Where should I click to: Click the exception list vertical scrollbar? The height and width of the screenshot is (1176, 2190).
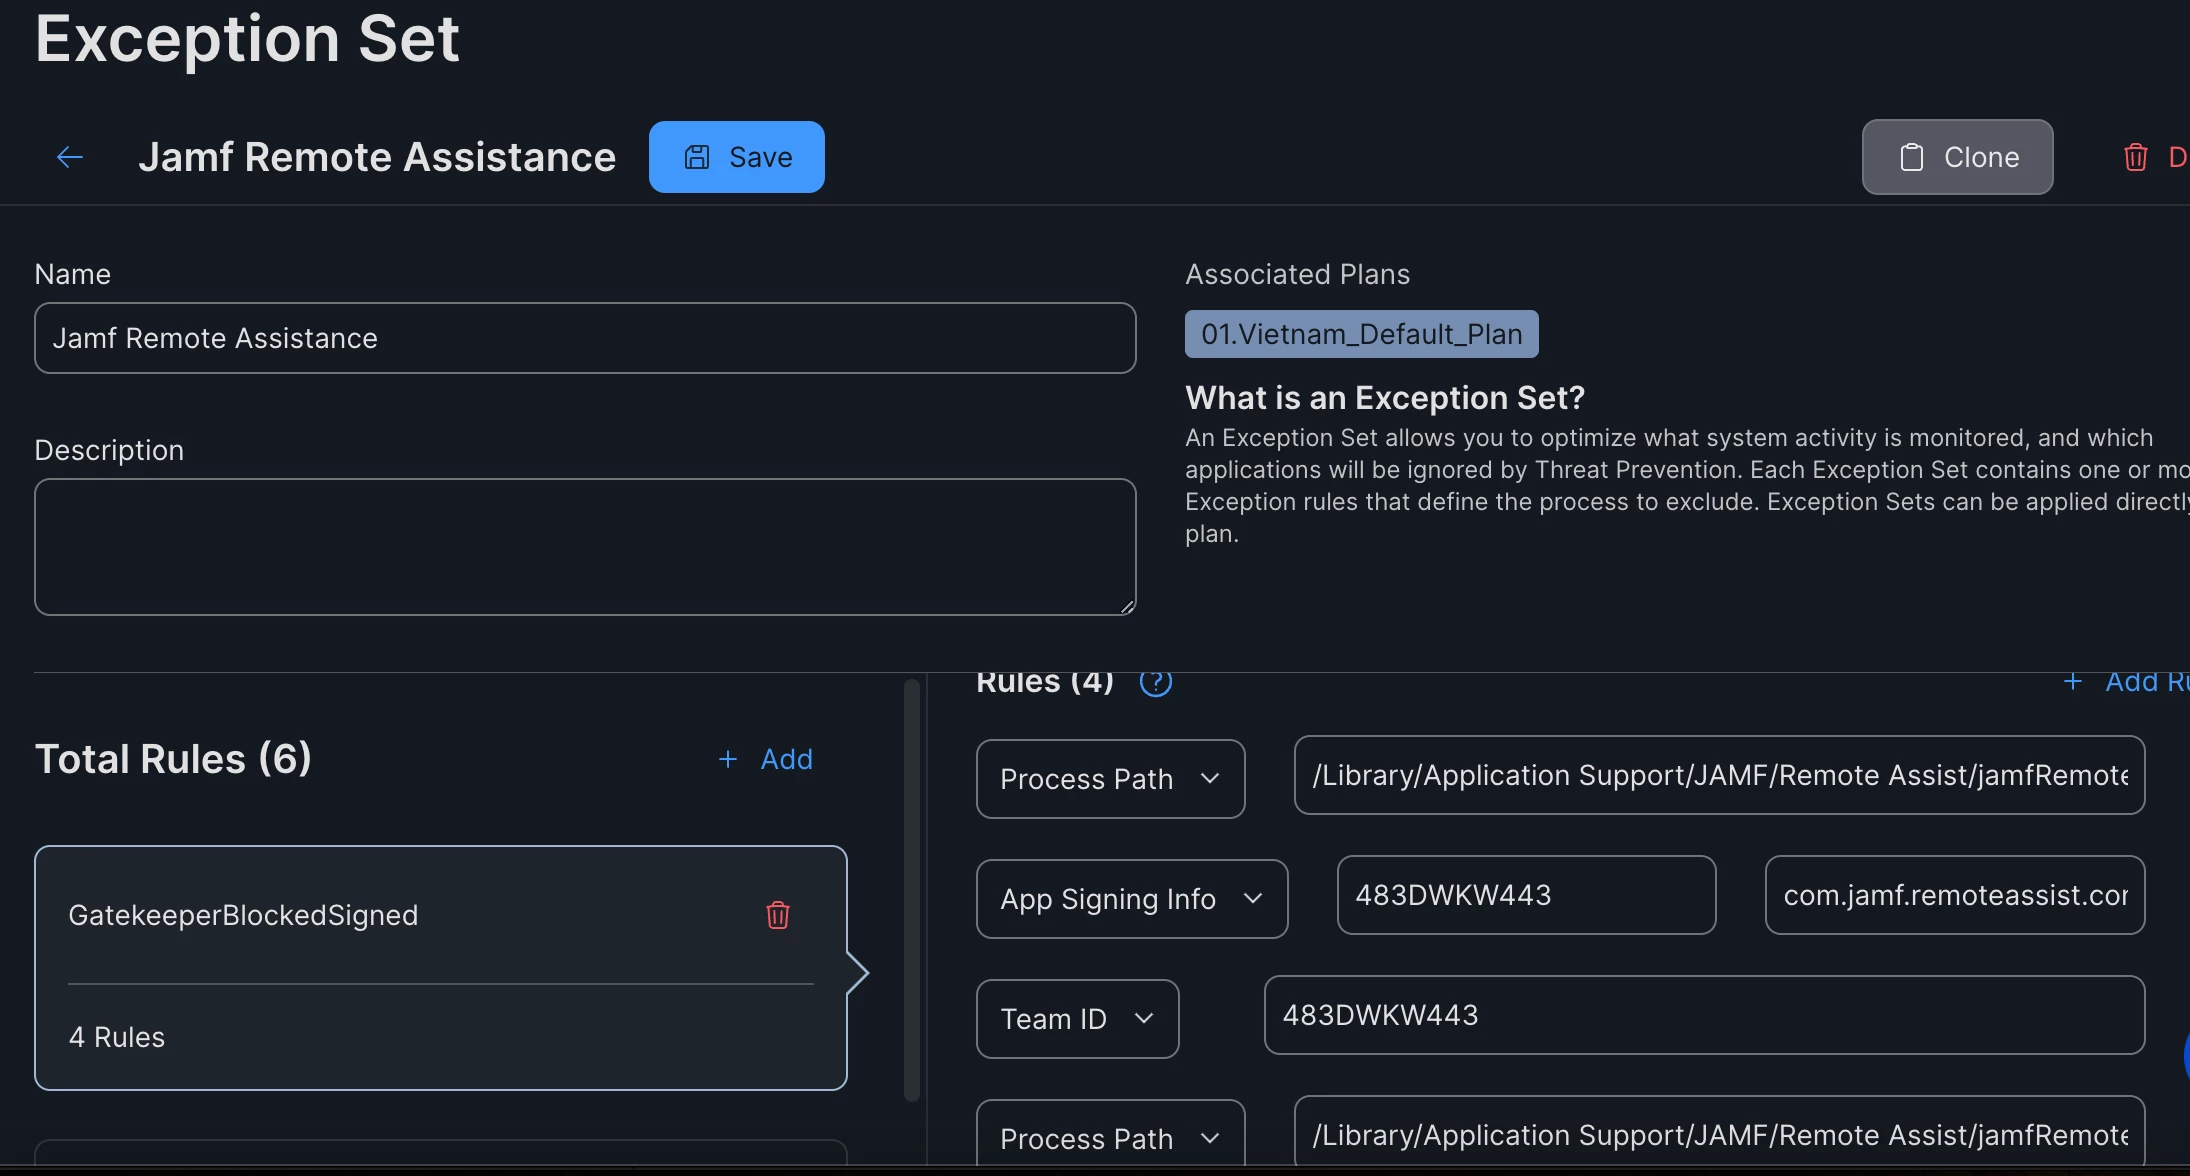tap(911, 890)
